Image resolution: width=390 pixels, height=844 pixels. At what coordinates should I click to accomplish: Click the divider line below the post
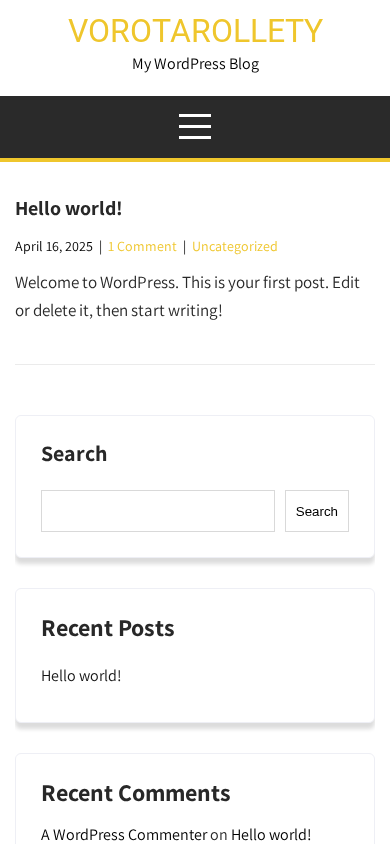coord(195,365)
